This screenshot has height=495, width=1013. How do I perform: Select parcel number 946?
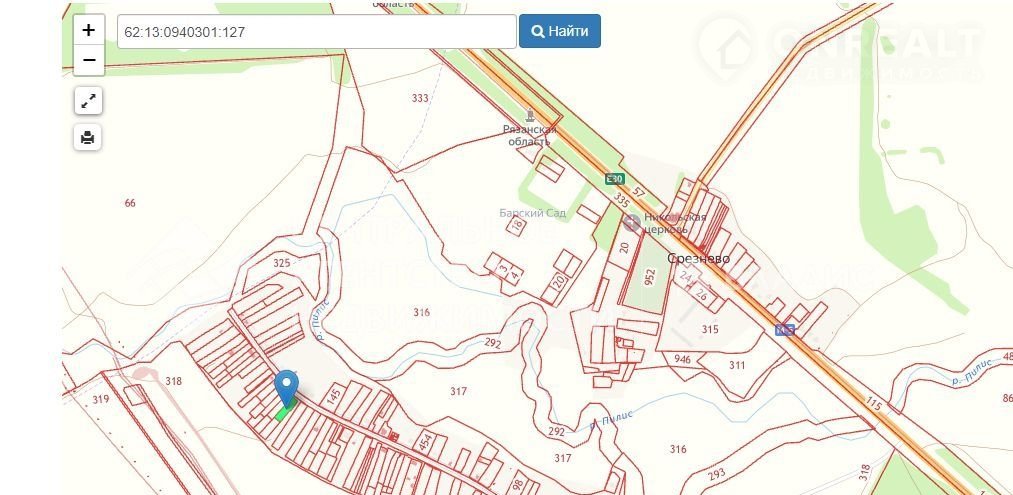coord(682,360)
